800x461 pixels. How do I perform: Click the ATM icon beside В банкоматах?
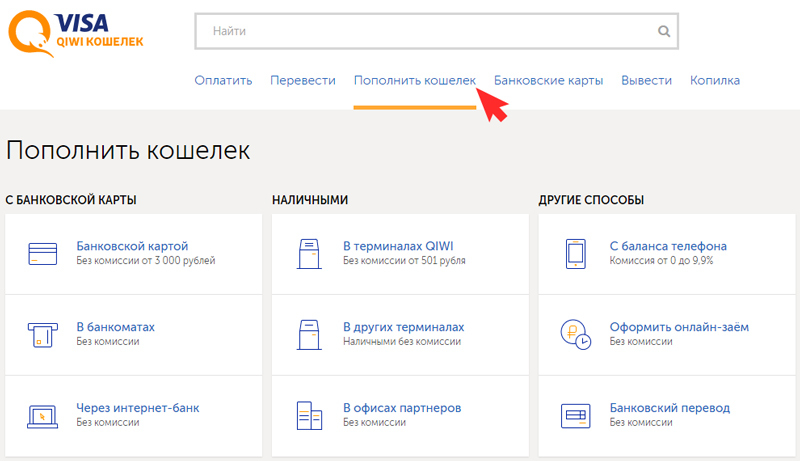click(42, 334)
